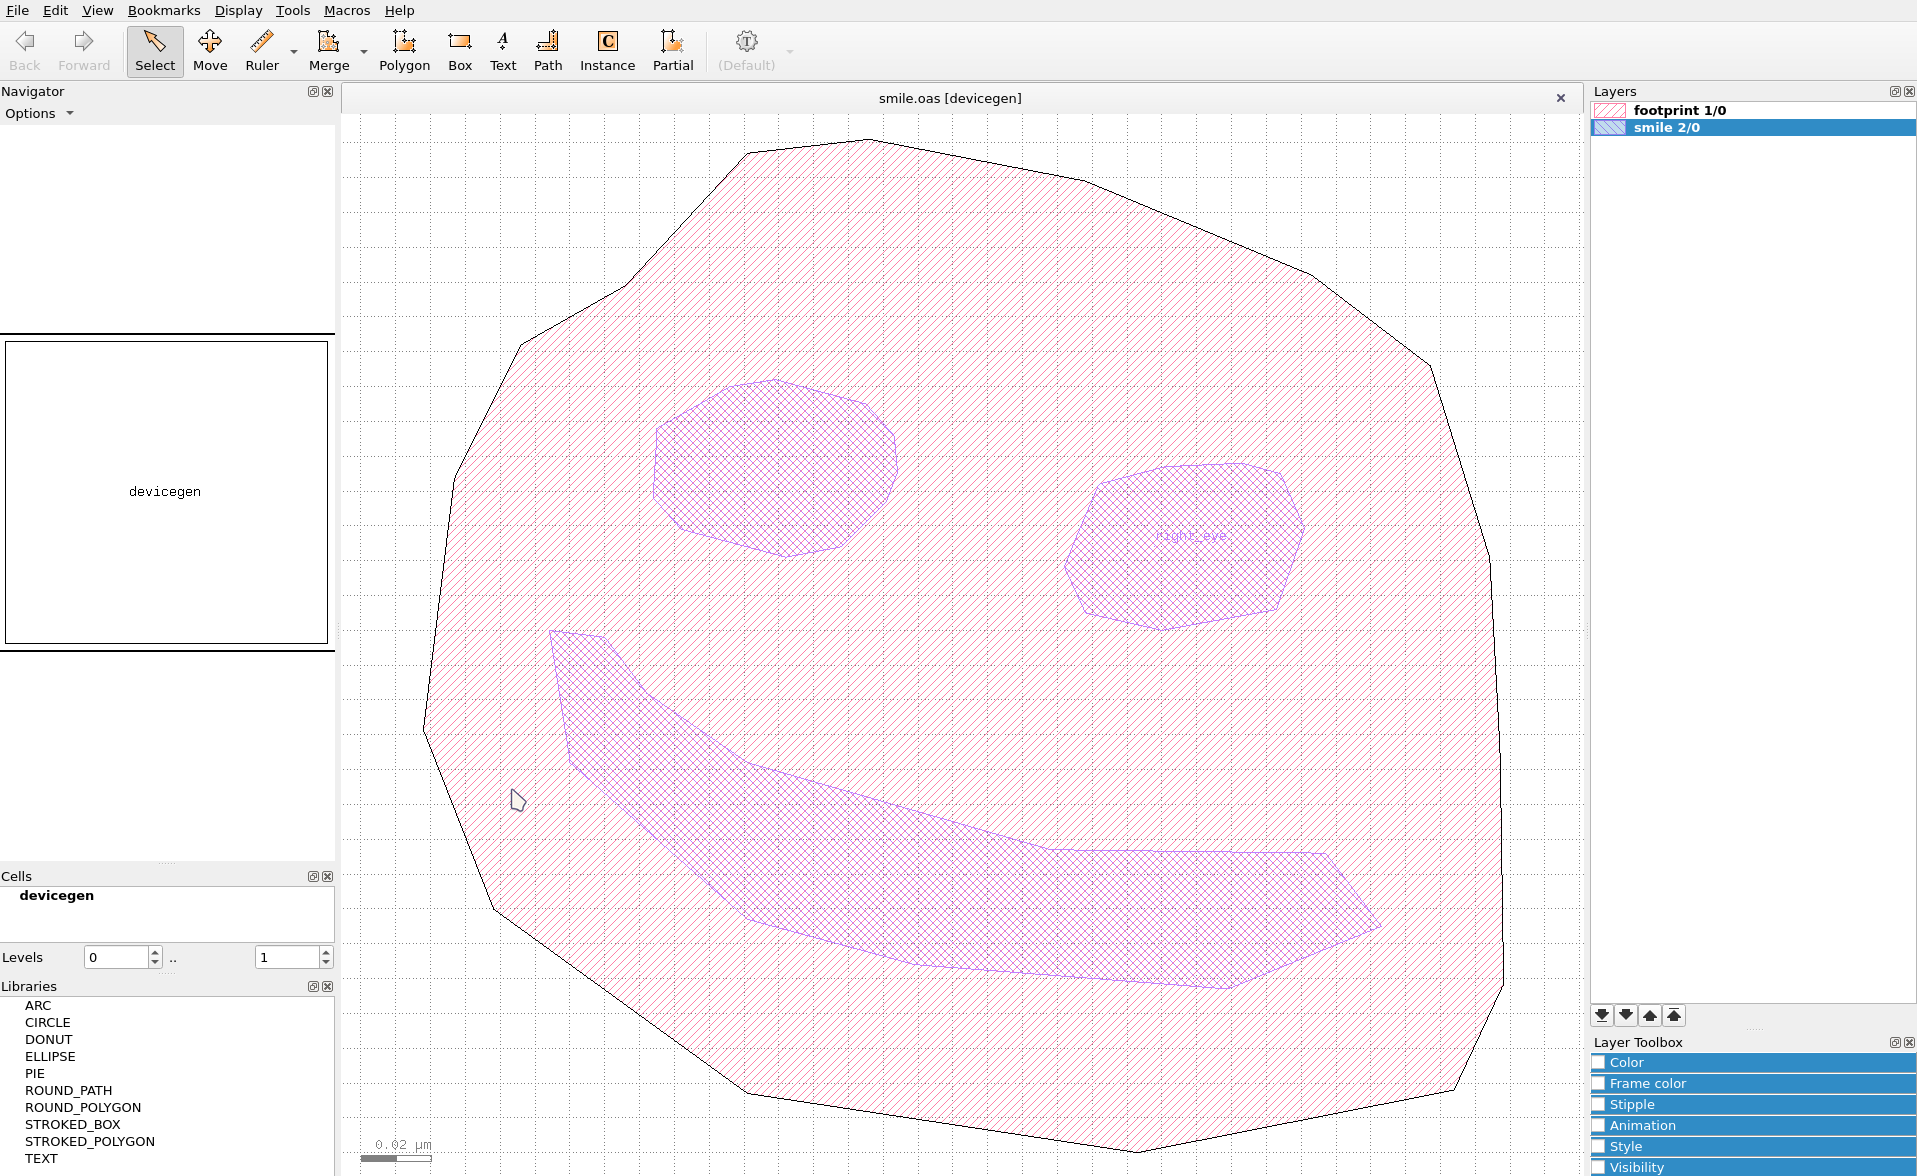Select the Polygon drawing tool
Image resolution: width=1917 pixels, height=1176 pixels.
coord(403,50)
